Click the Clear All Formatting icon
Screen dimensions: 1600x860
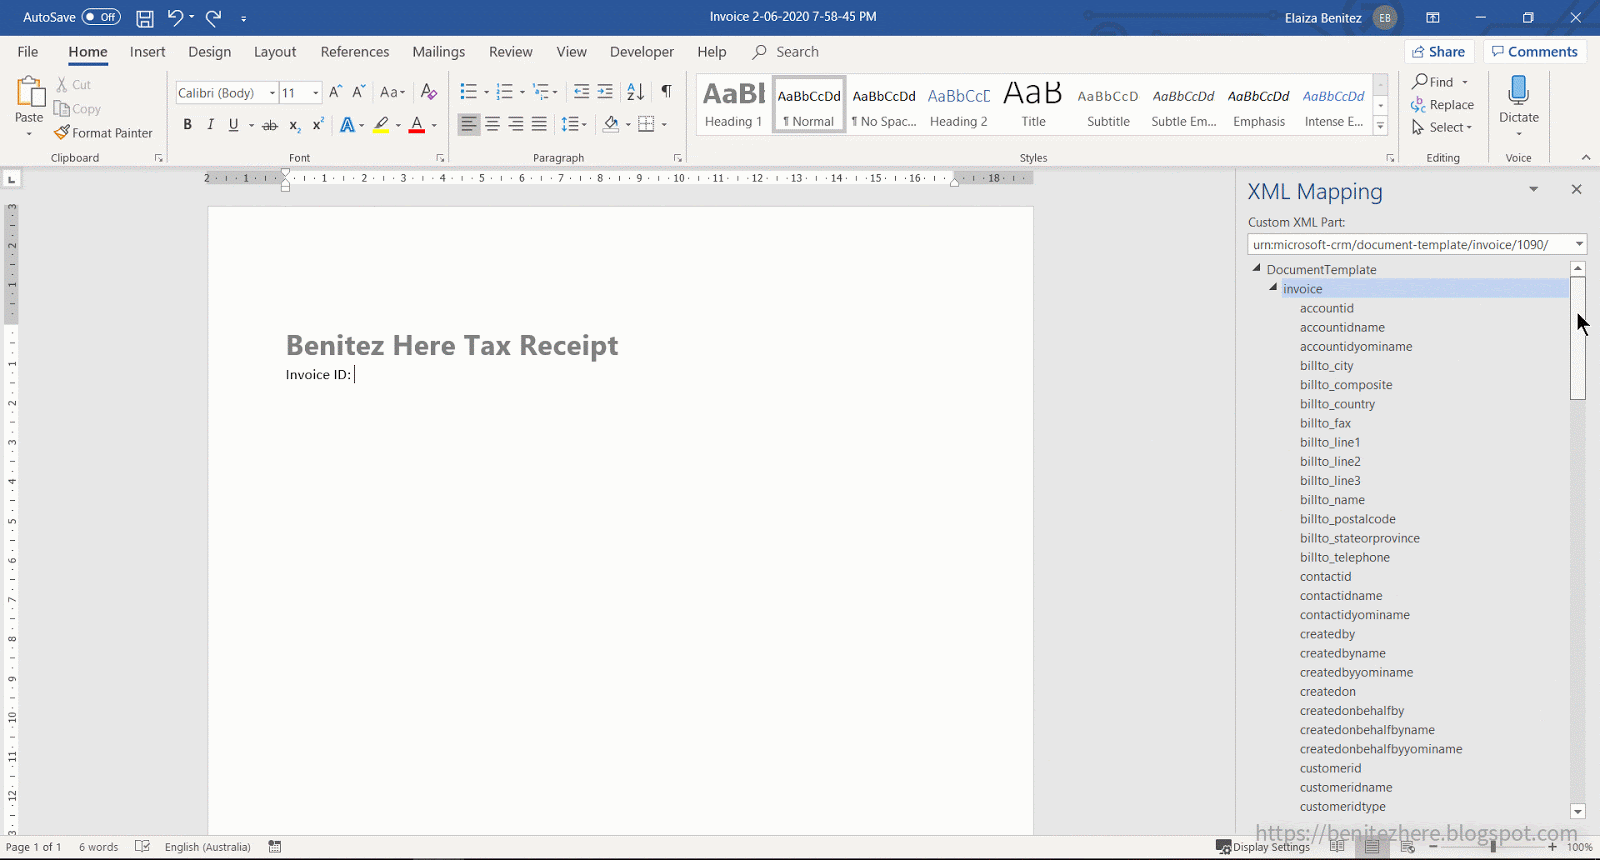(x=429, y=92)
